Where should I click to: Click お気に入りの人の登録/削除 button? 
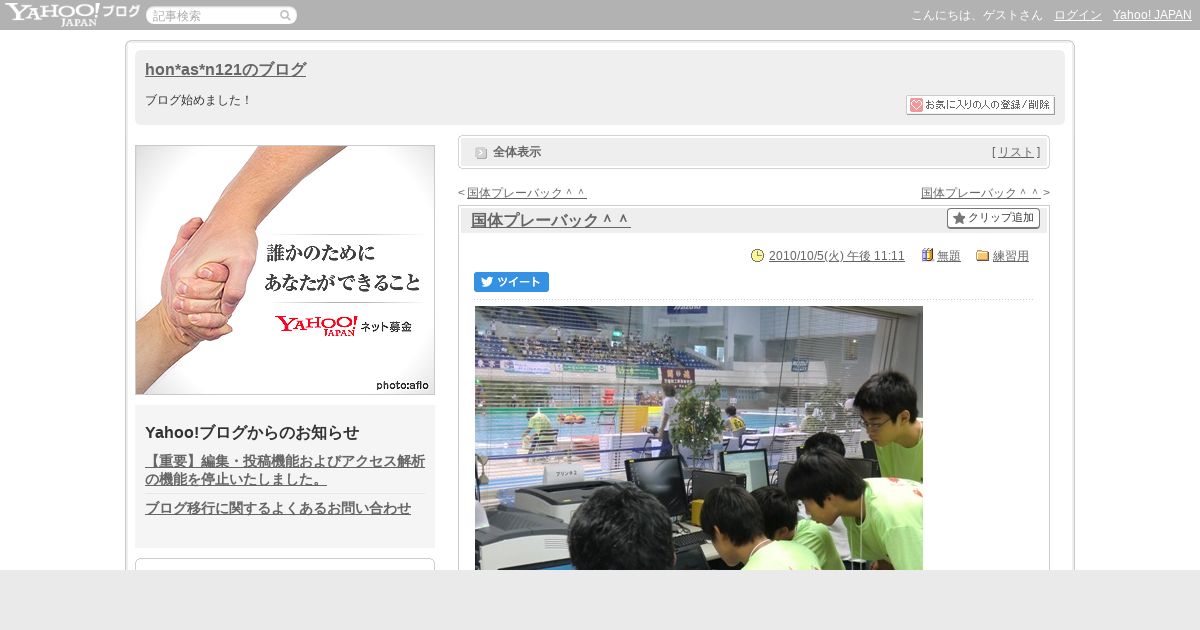[x=980, y=105]
